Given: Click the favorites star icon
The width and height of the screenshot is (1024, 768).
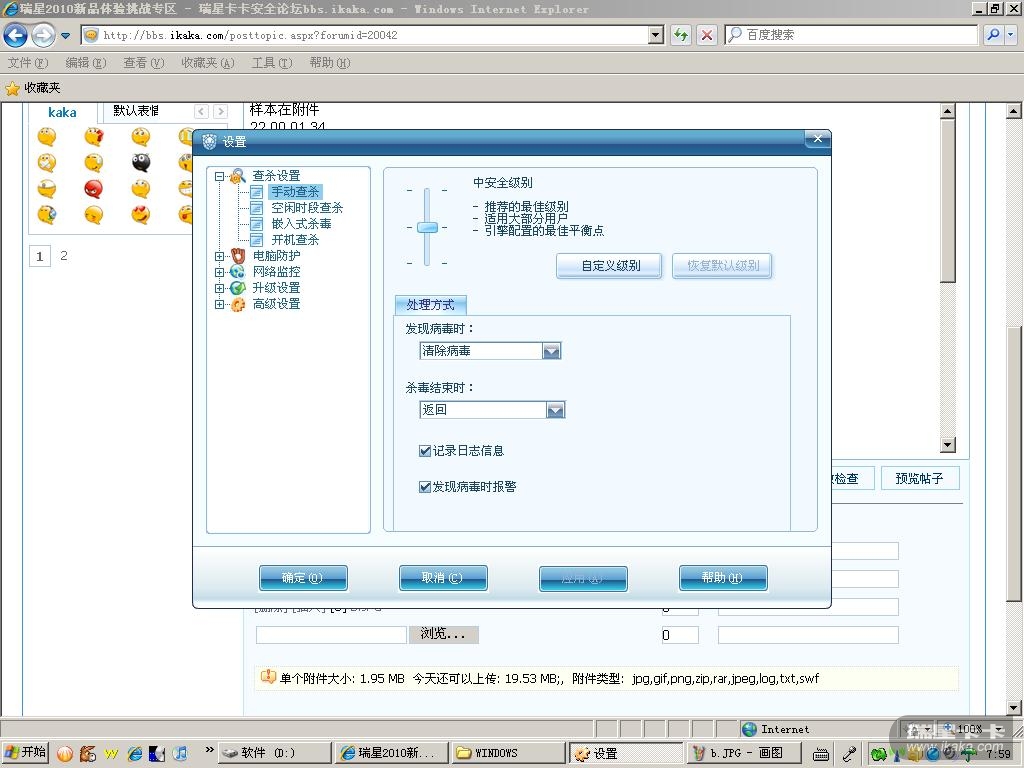Looking at the screenshot, I should [12, 88].
